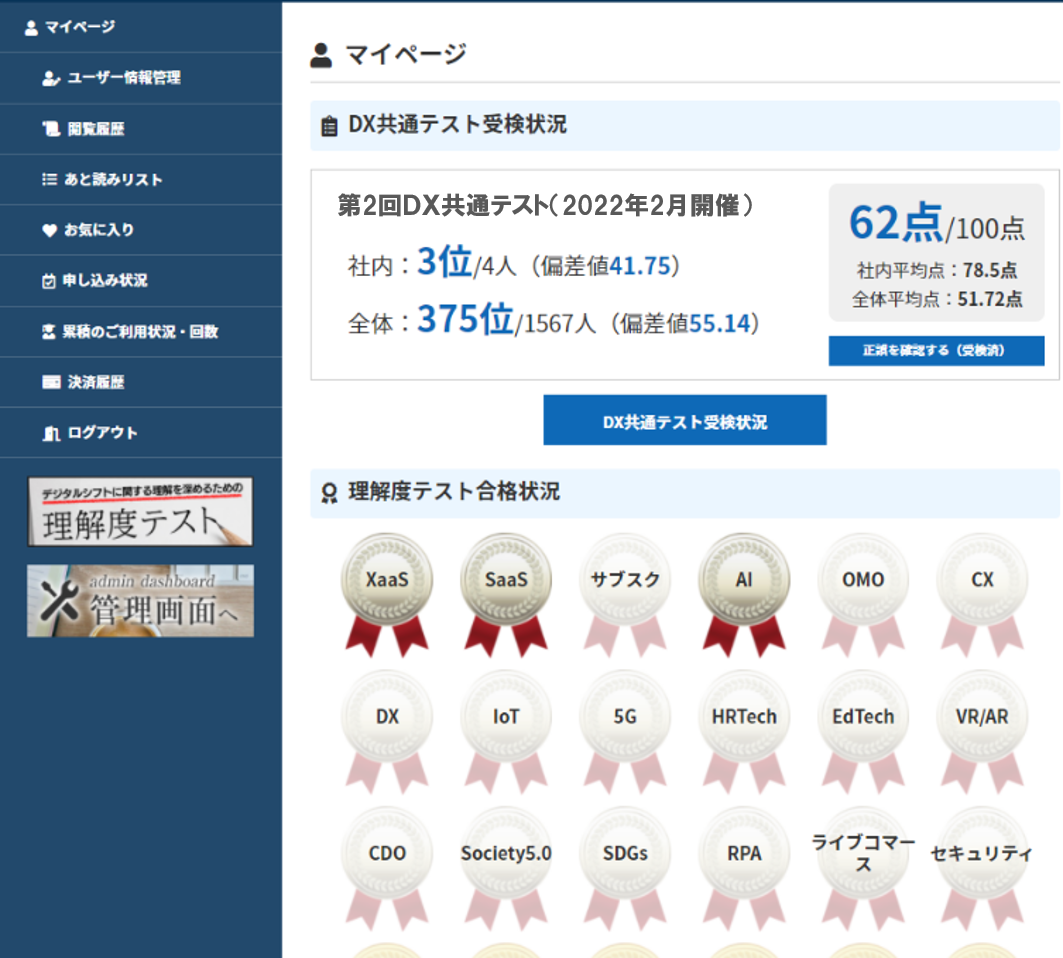Select the SaaS medal badge

click(x=506, y=594)
